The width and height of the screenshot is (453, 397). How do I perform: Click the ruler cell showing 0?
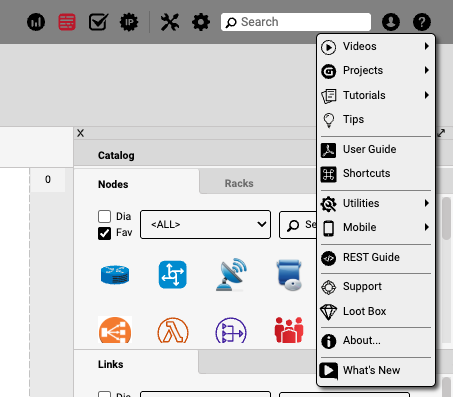click(x=48, y=180)
